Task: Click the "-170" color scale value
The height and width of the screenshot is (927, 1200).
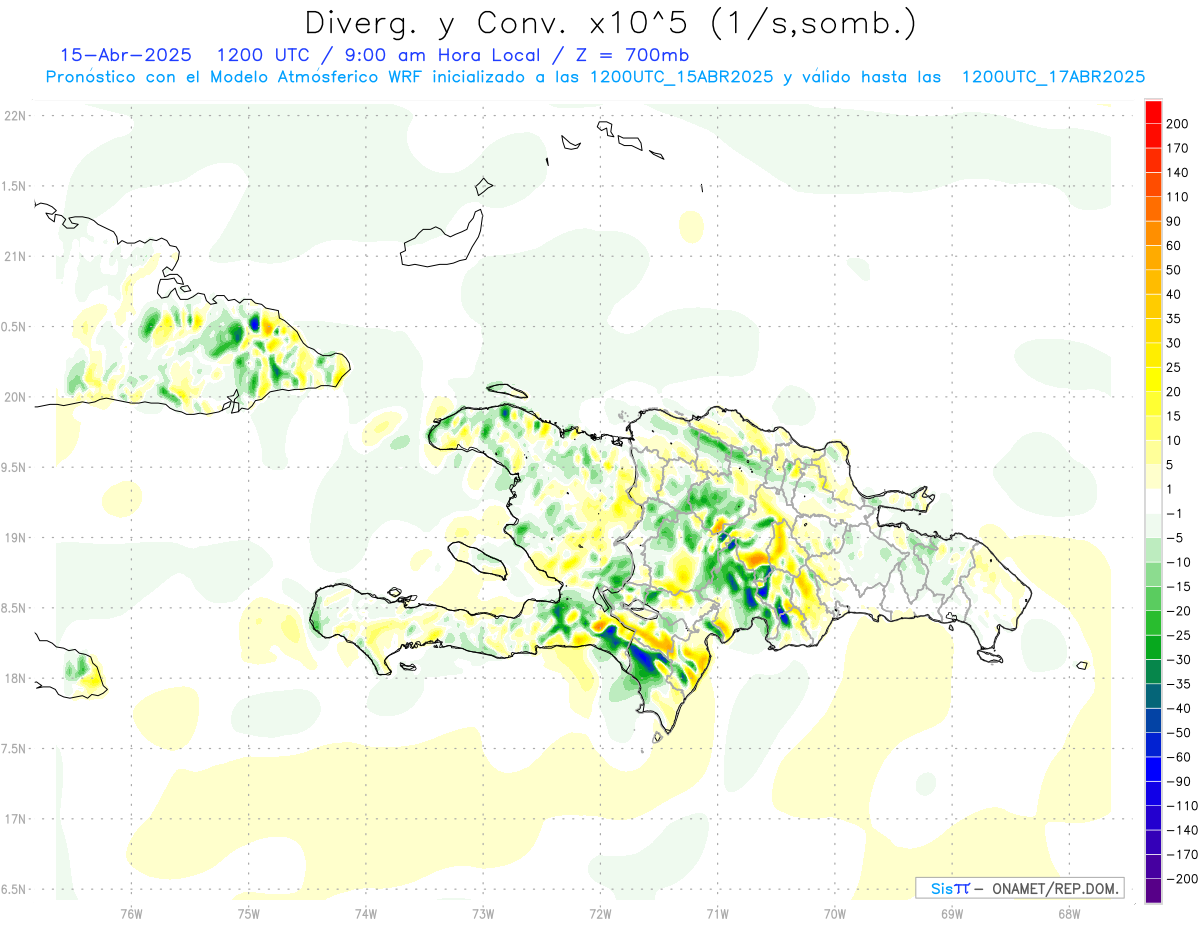Action: (x=1181, y=854)
